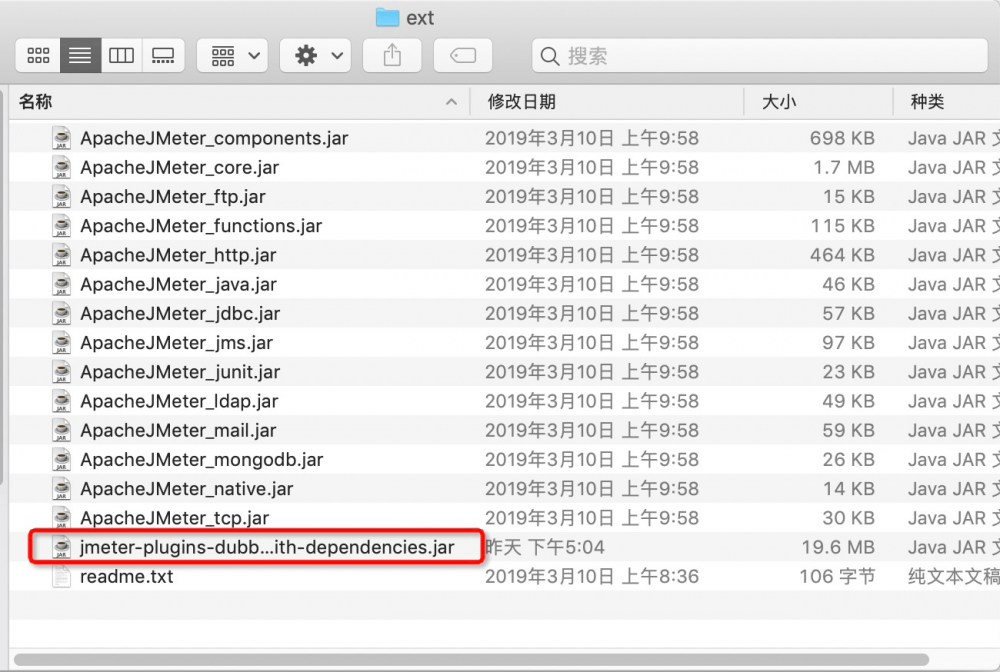Click the 2019年3月10日 上午8:36 date

592,577
